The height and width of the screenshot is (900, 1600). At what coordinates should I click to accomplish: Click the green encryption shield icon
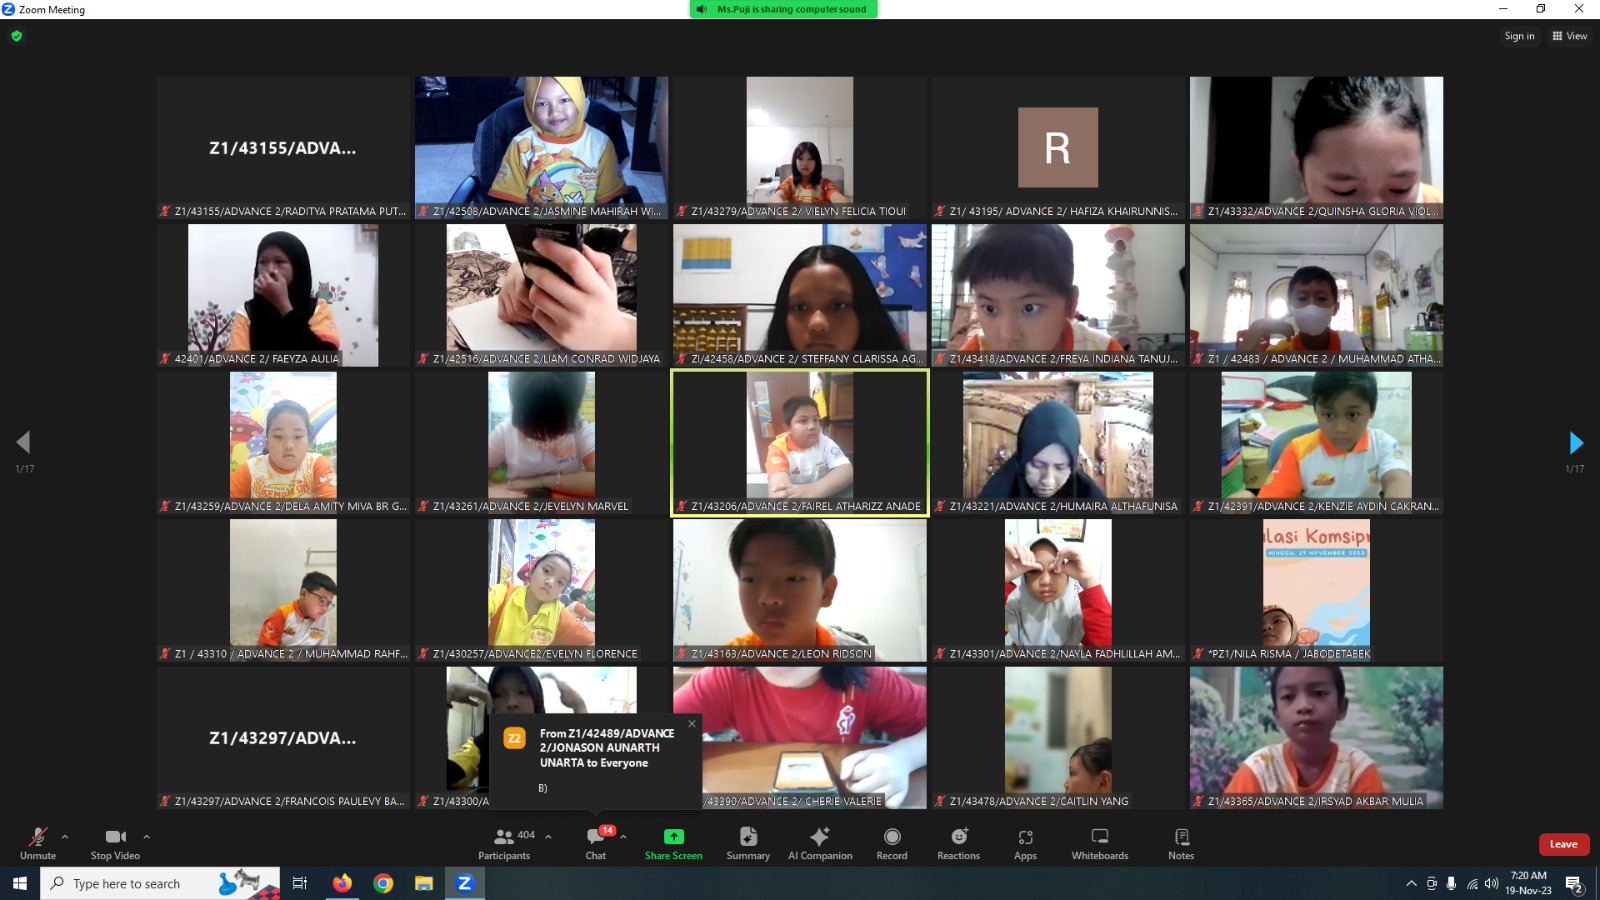(x=16, y=36)
